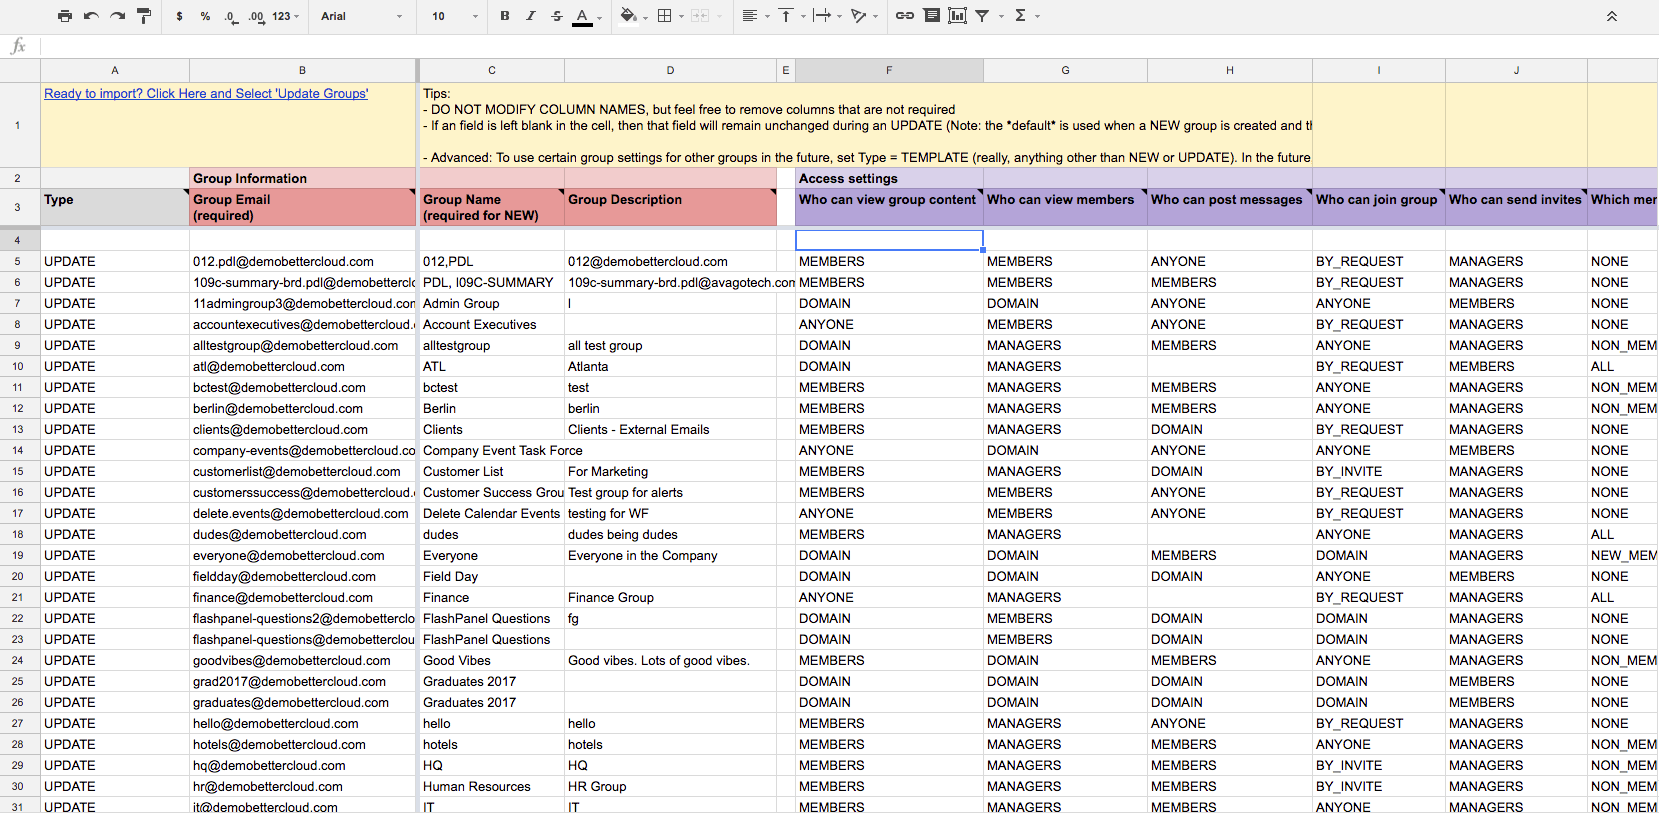1659x813 pixels.
Task: Open the borders menu
Action: tap(669, 16)
